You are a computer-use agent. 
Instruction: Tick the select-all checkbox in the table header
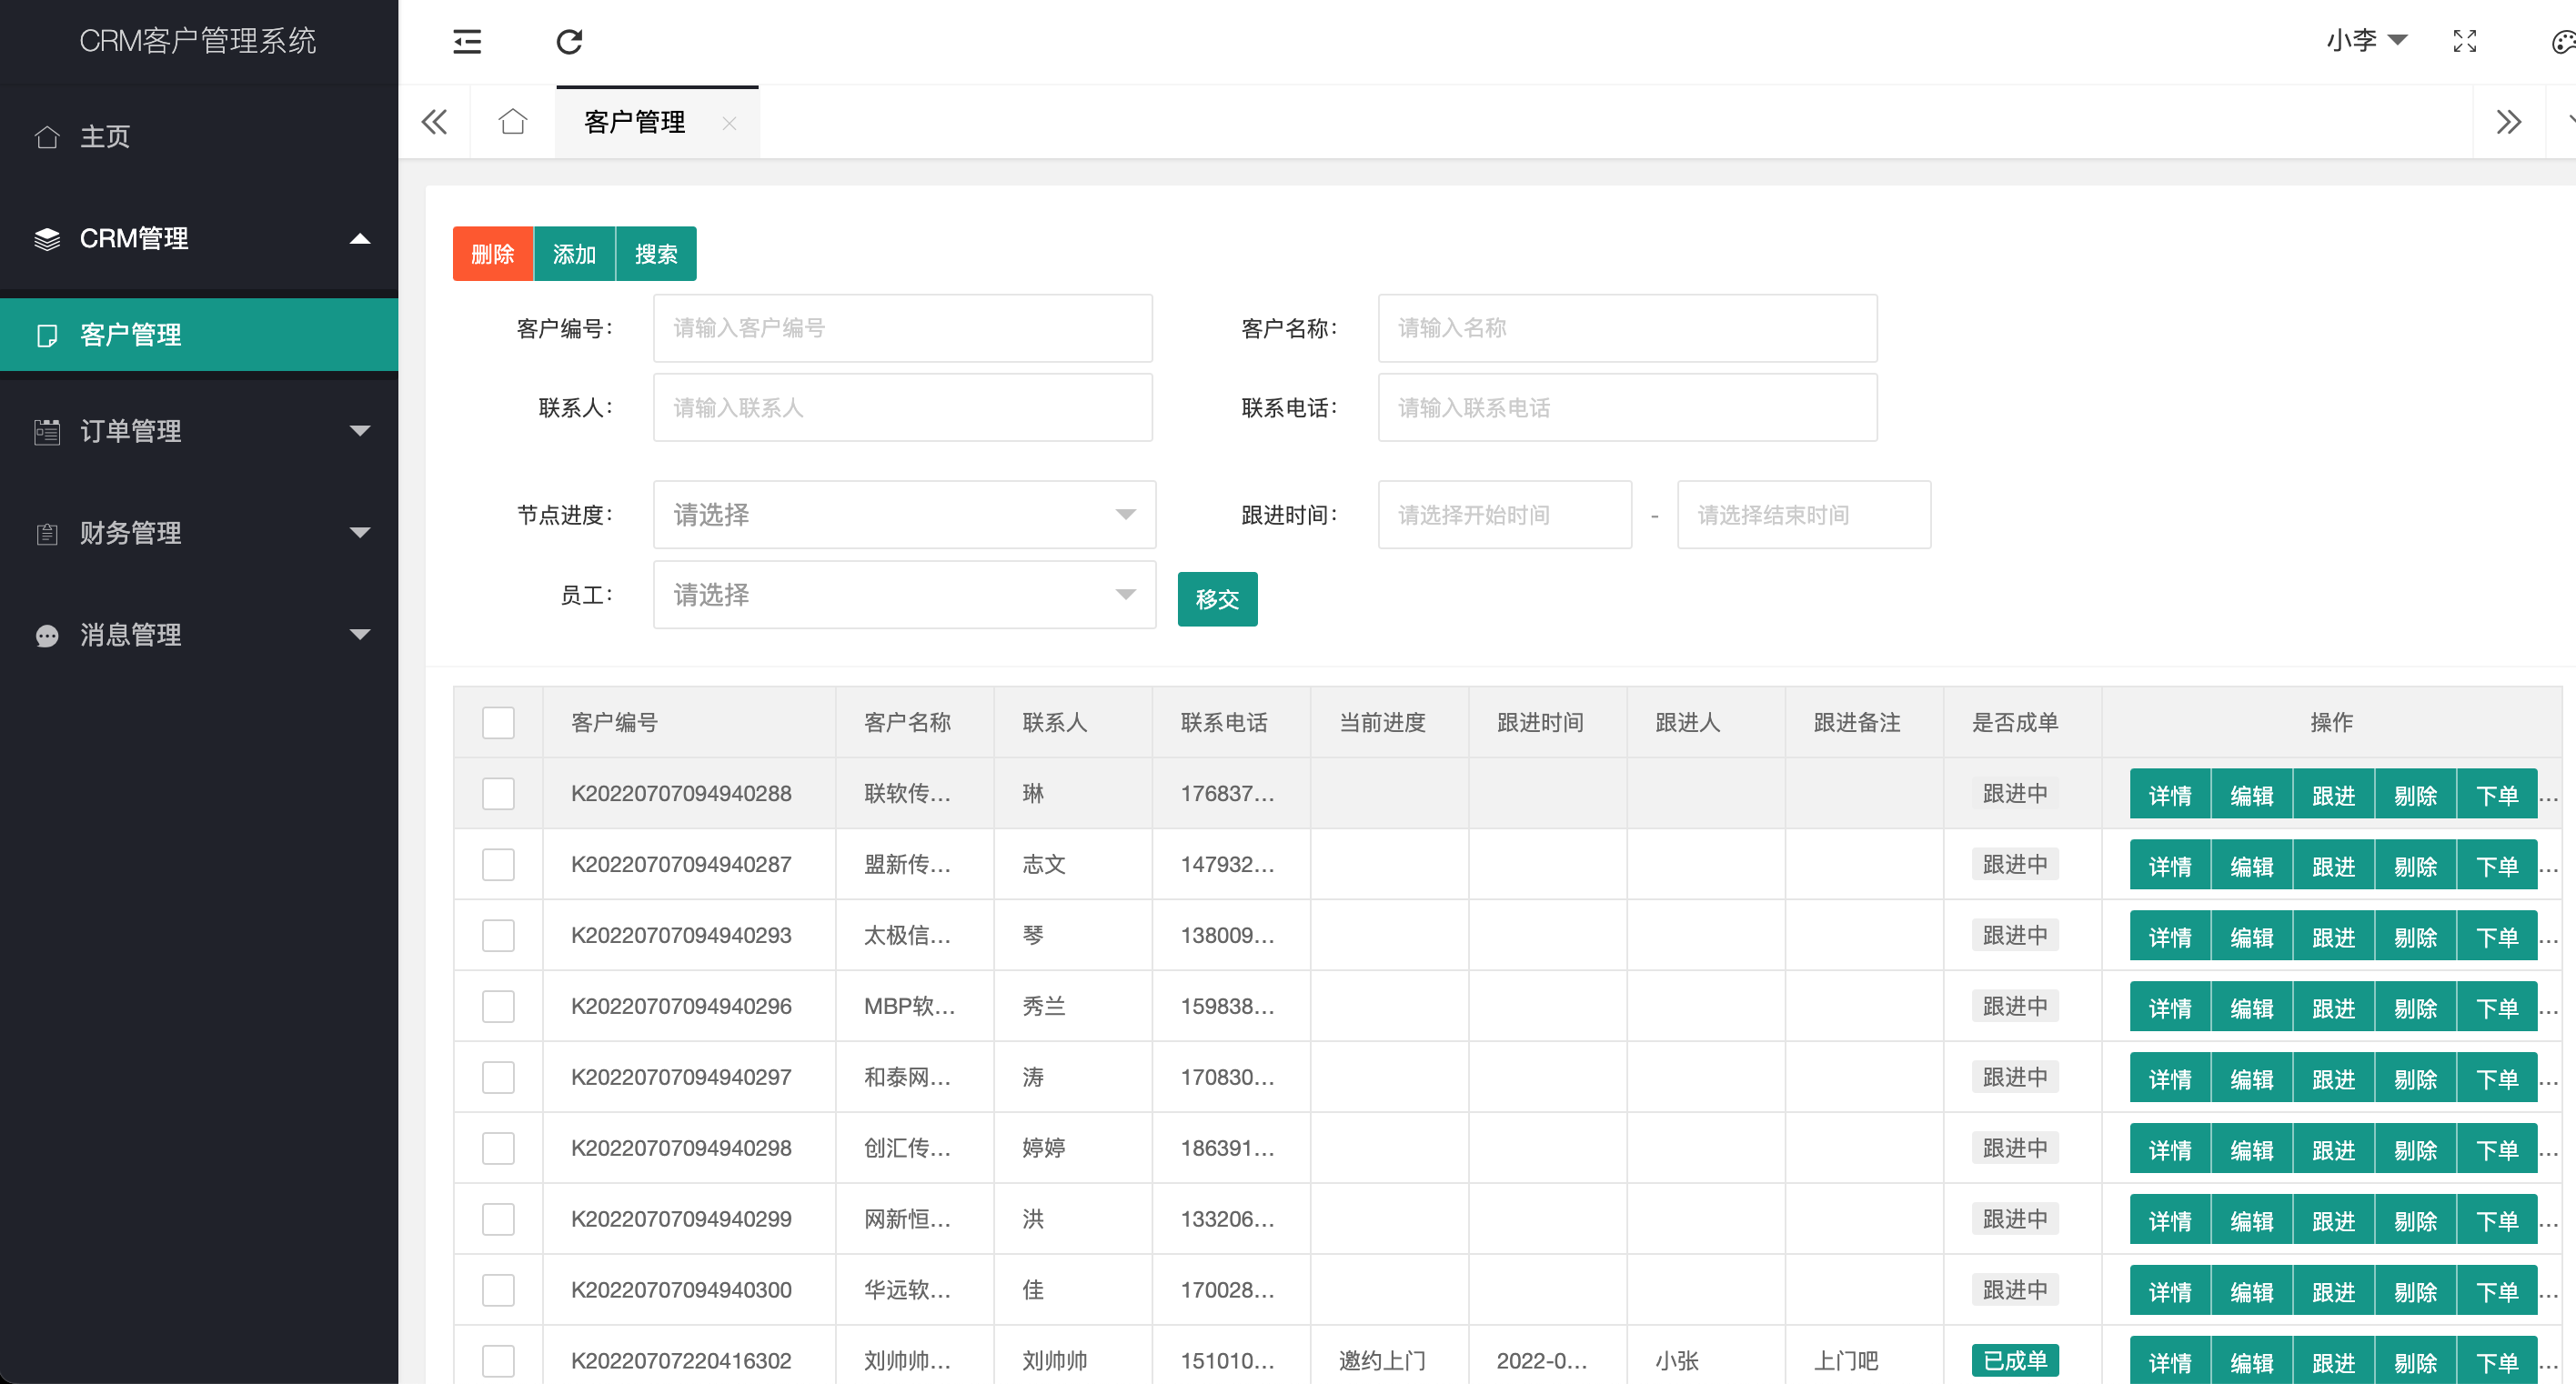click(x=498, y=723)
